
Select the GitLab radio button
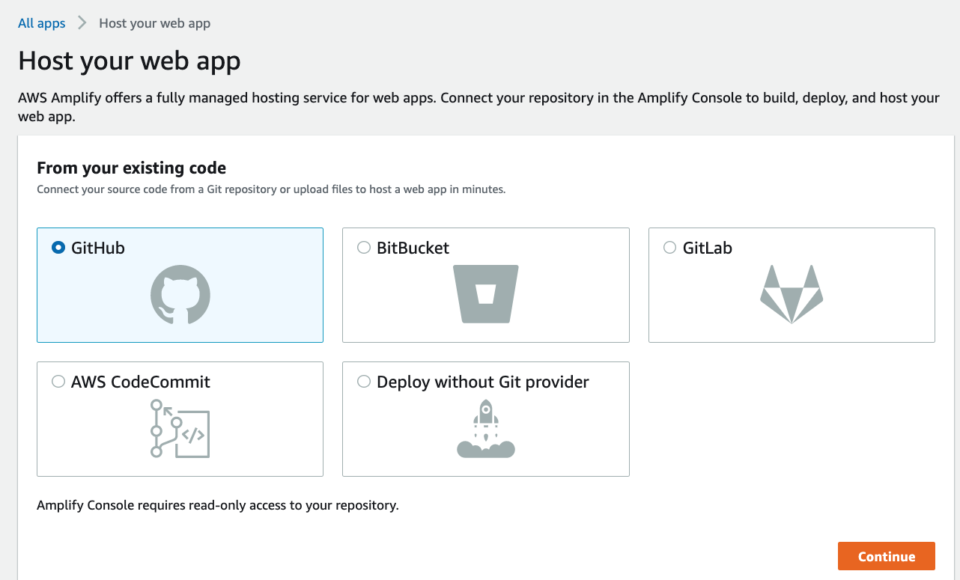[669, 247]
